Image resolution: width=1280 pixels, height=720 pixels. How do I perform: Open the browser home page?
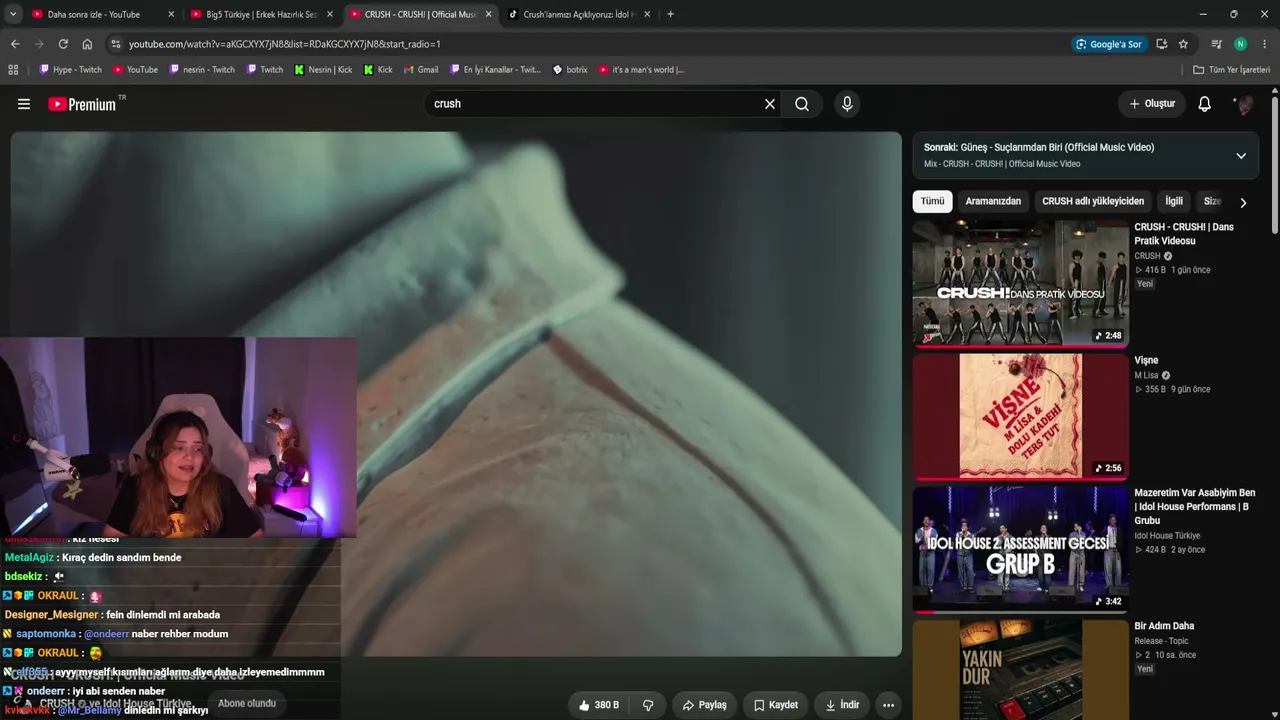coord(87,44)
